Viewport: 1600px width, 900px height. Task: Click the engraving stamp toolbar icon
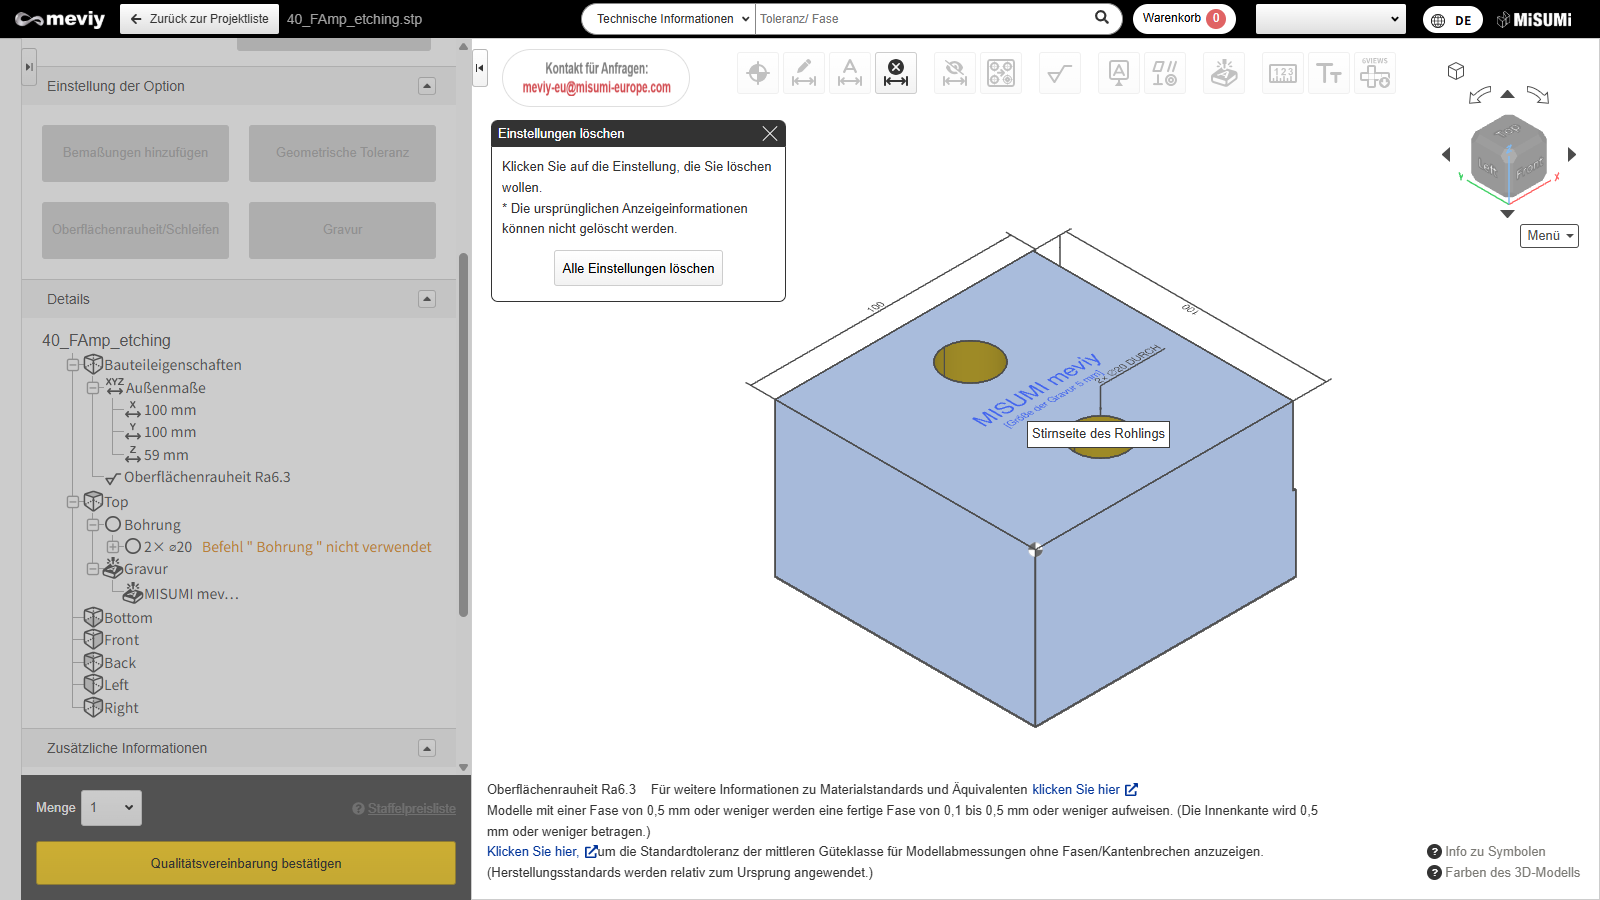click(x=1224, y=73)
